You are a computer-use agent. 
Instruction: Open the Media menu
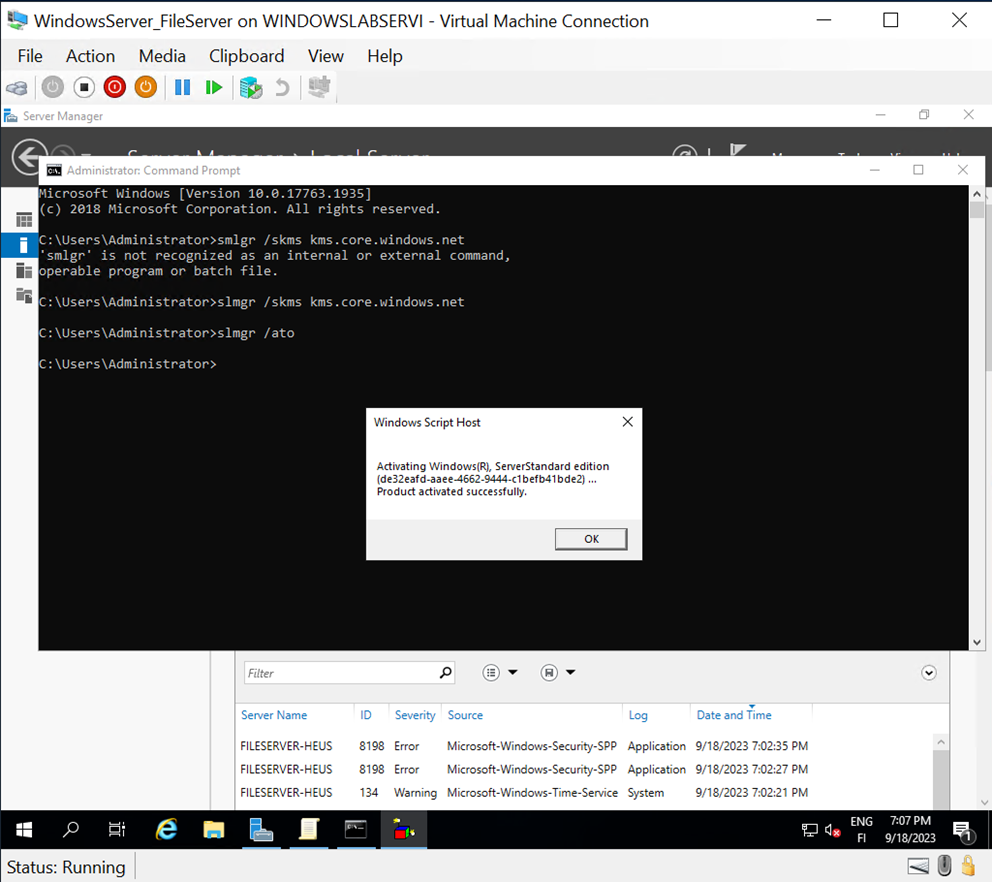(x=162, y=56)
